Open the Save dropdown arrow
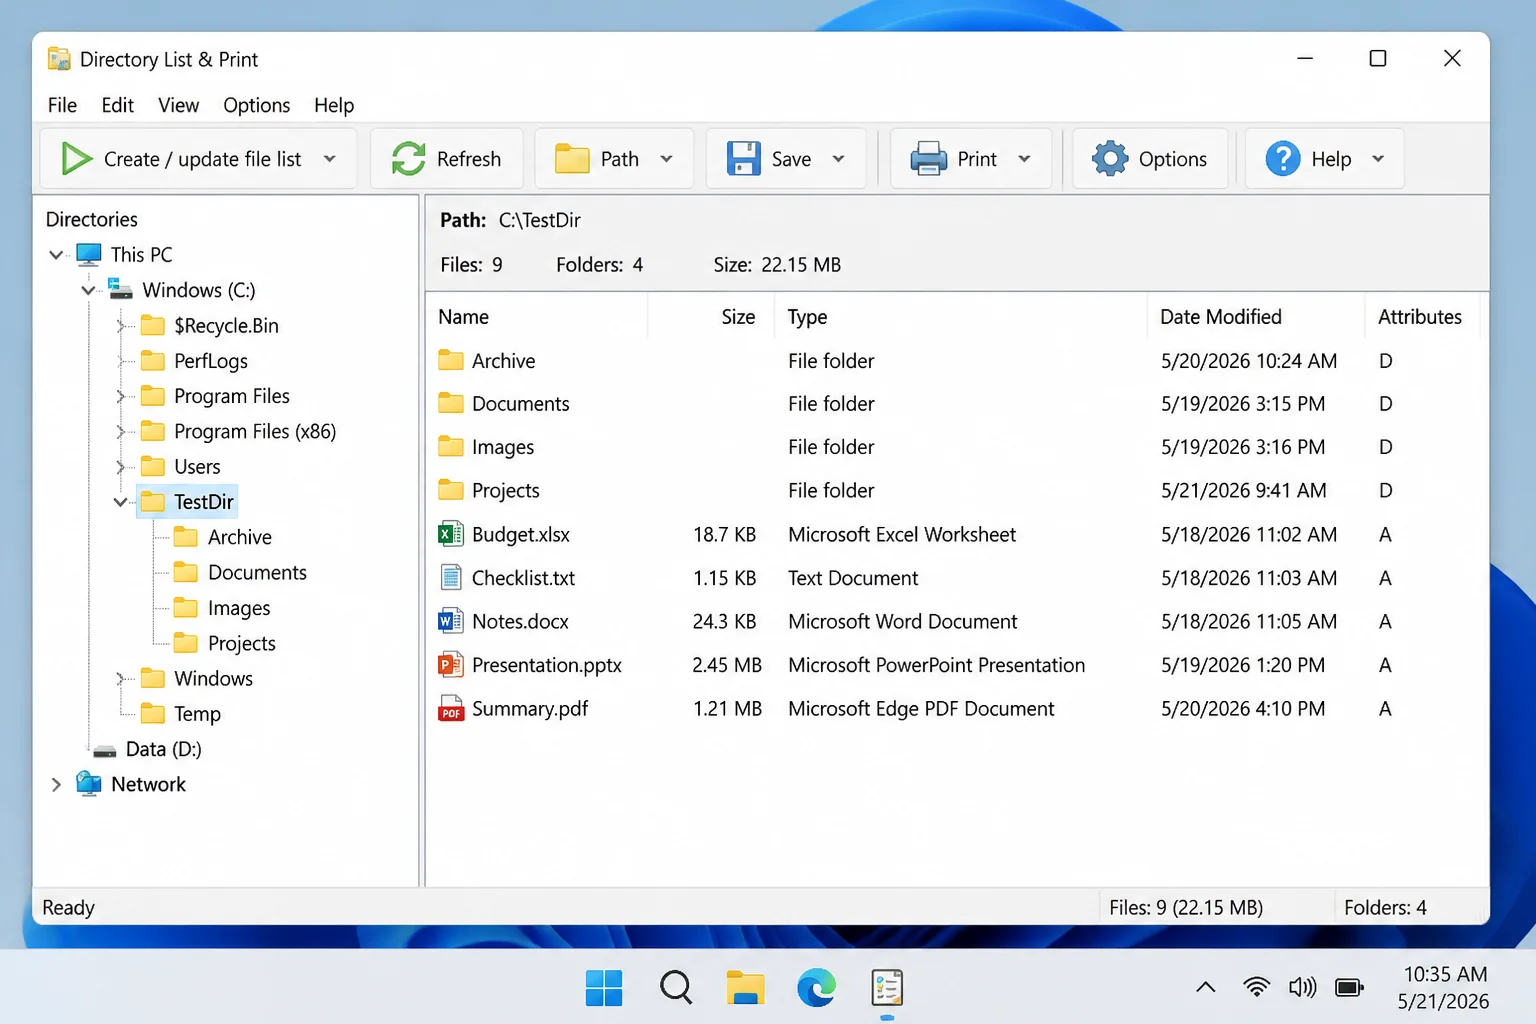 click(x=839, y=159)
